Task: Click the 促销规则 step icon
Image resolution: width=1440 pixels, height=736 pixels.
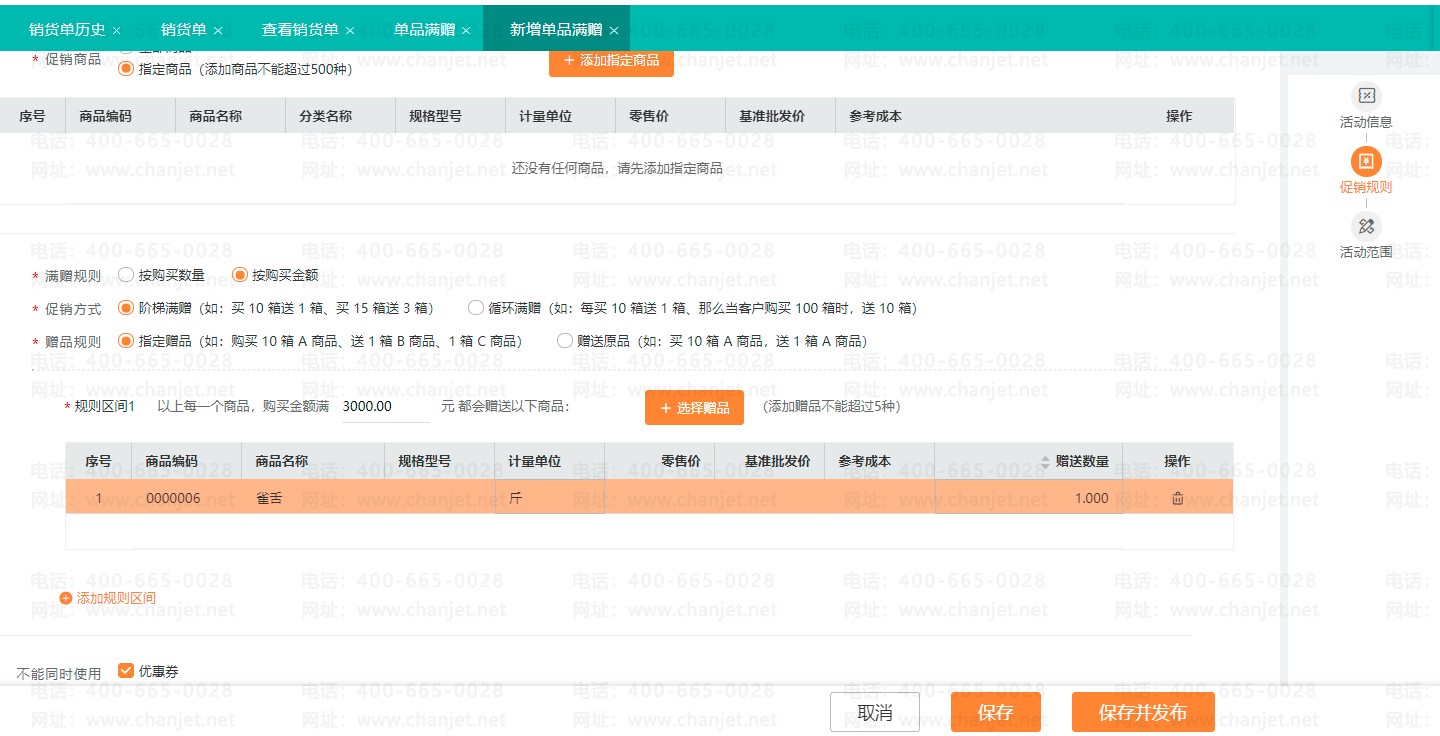Action: pos(1366,161)
